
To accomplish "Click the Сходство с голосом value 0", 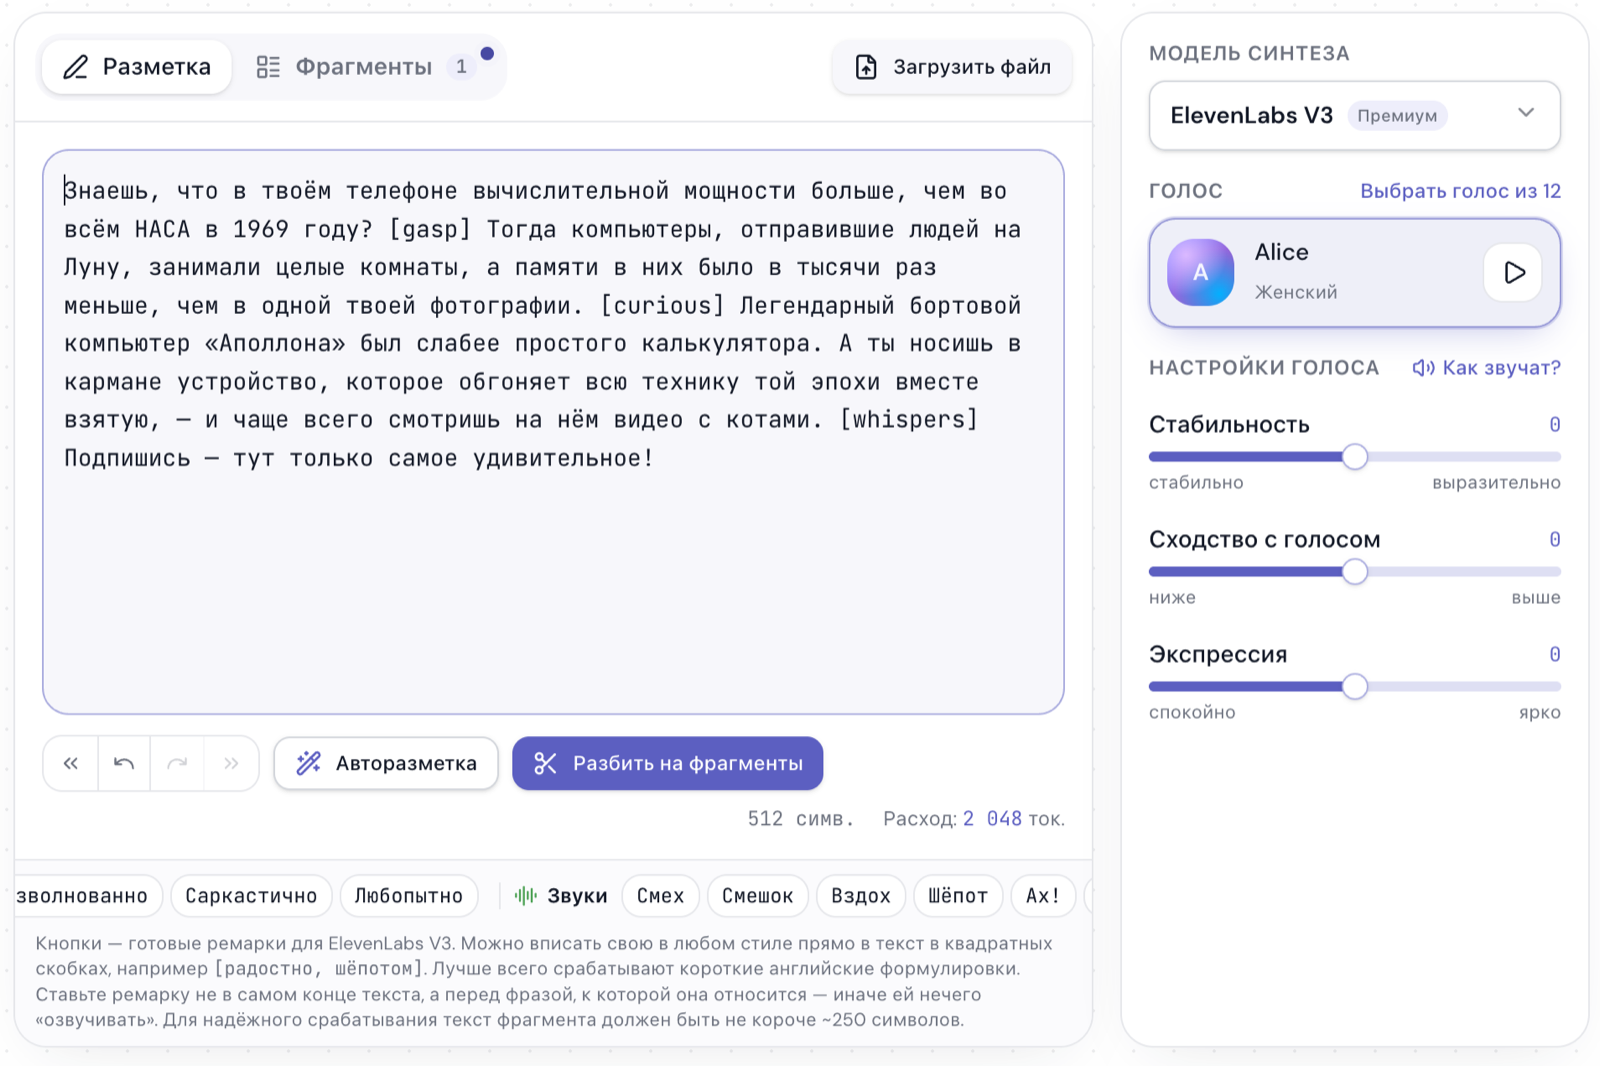I will 1555,540.
